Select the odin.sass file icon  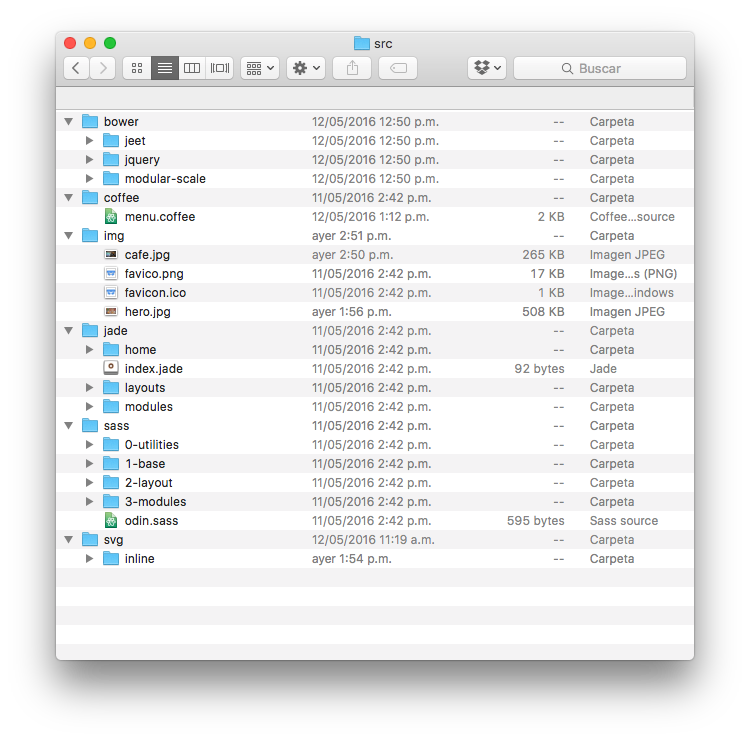click(111, 520)
